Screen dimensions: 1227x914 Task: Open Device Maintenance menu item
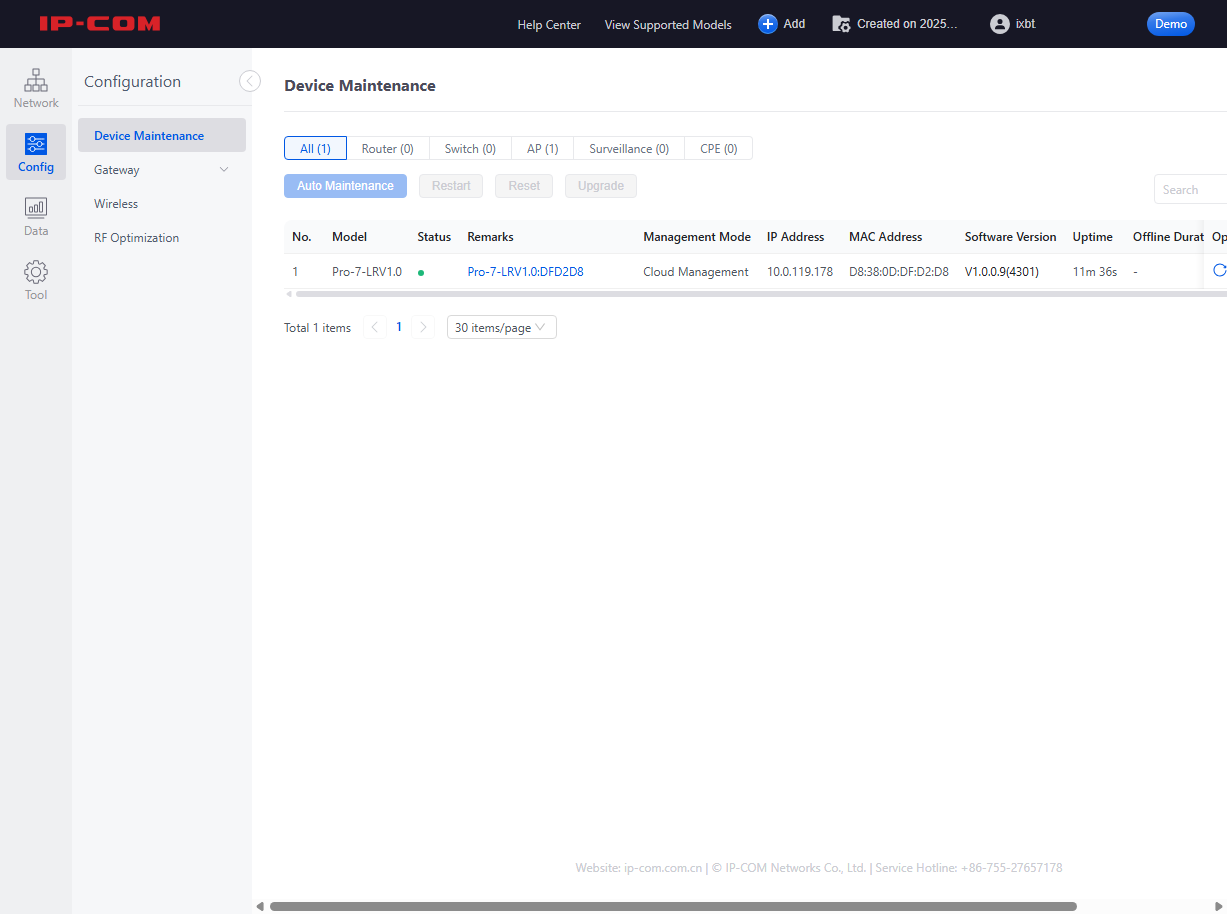[162, 135]
